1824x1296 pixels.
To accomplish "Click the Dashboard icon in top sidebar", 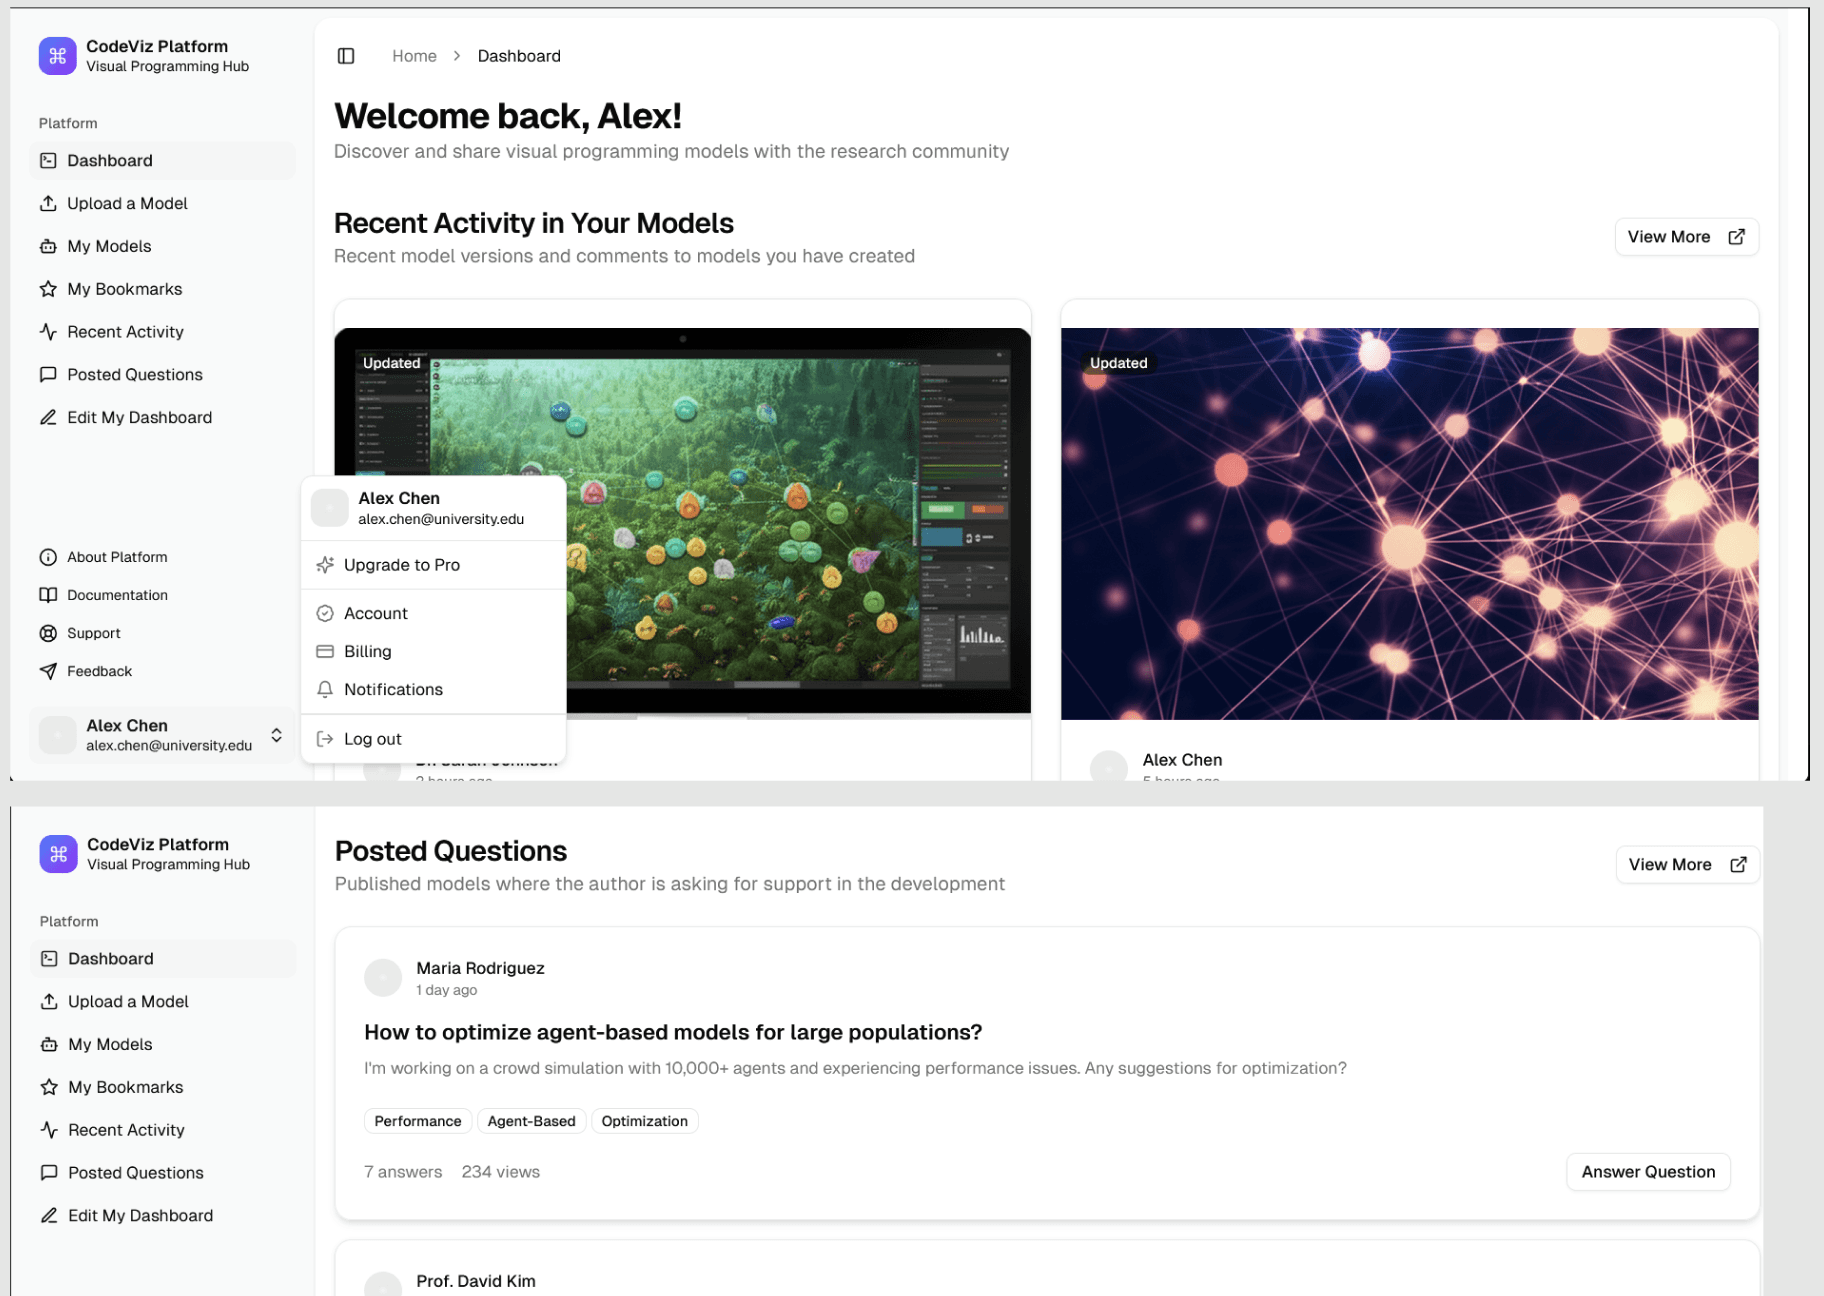I will 48,160.
